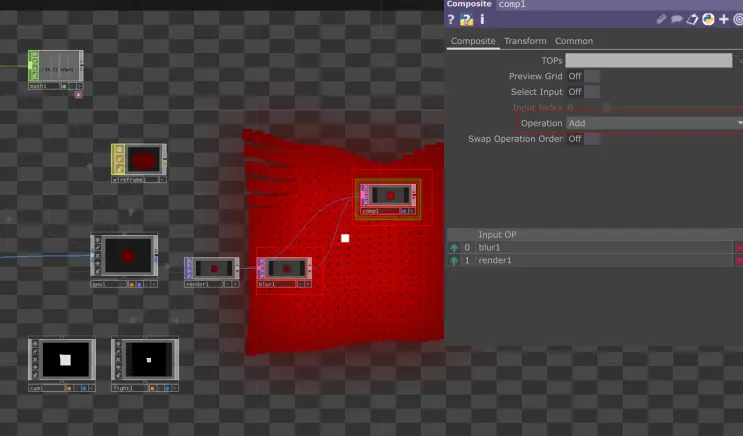743x436 pixels.
Task: Remove blur1 input with red X
Action: pos(739,247)
